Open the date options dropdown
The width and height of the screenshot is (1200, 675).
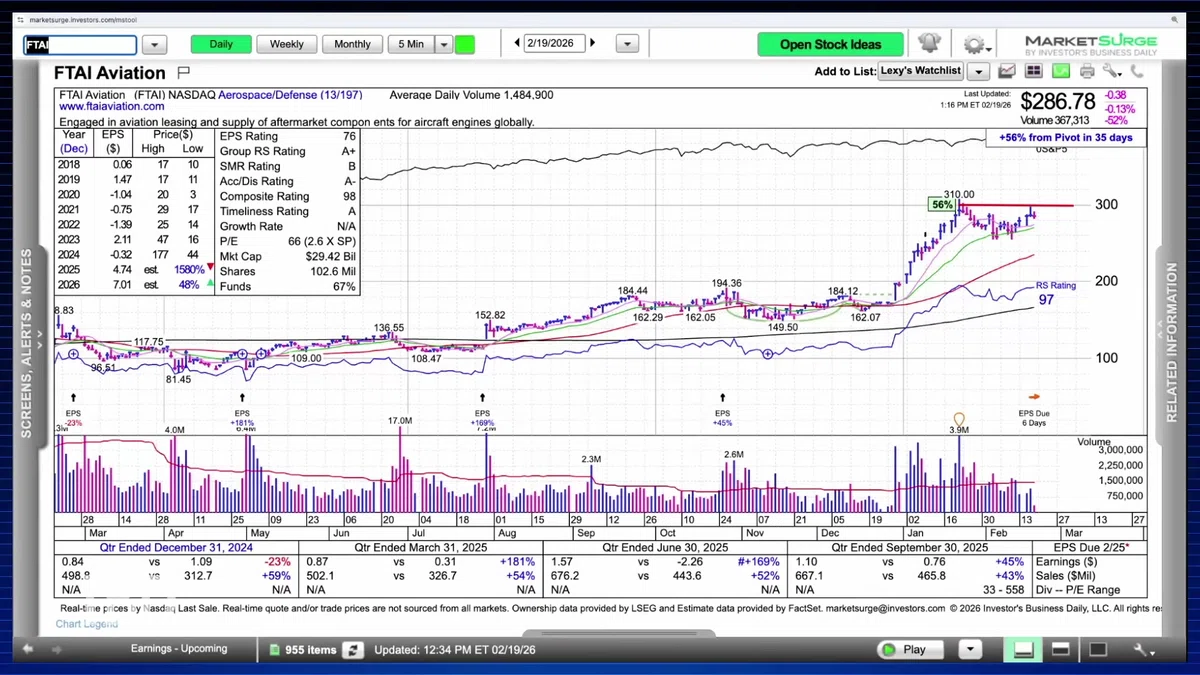627,45
